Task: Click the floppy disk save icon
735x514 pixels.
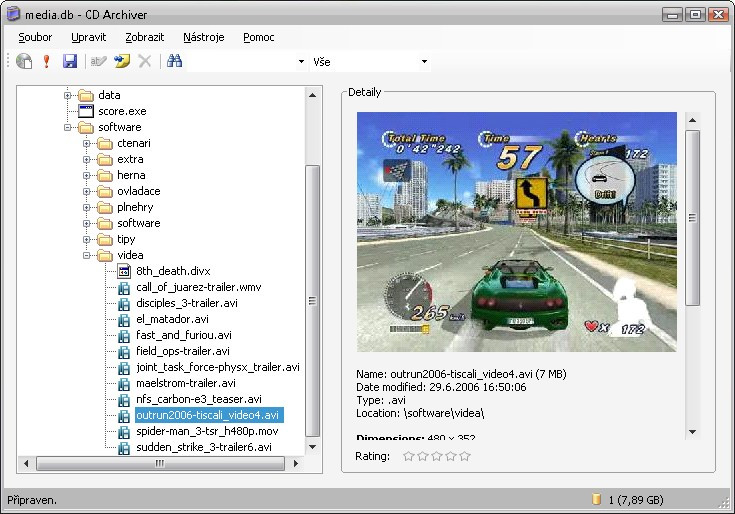Action: tap(70, 61)
